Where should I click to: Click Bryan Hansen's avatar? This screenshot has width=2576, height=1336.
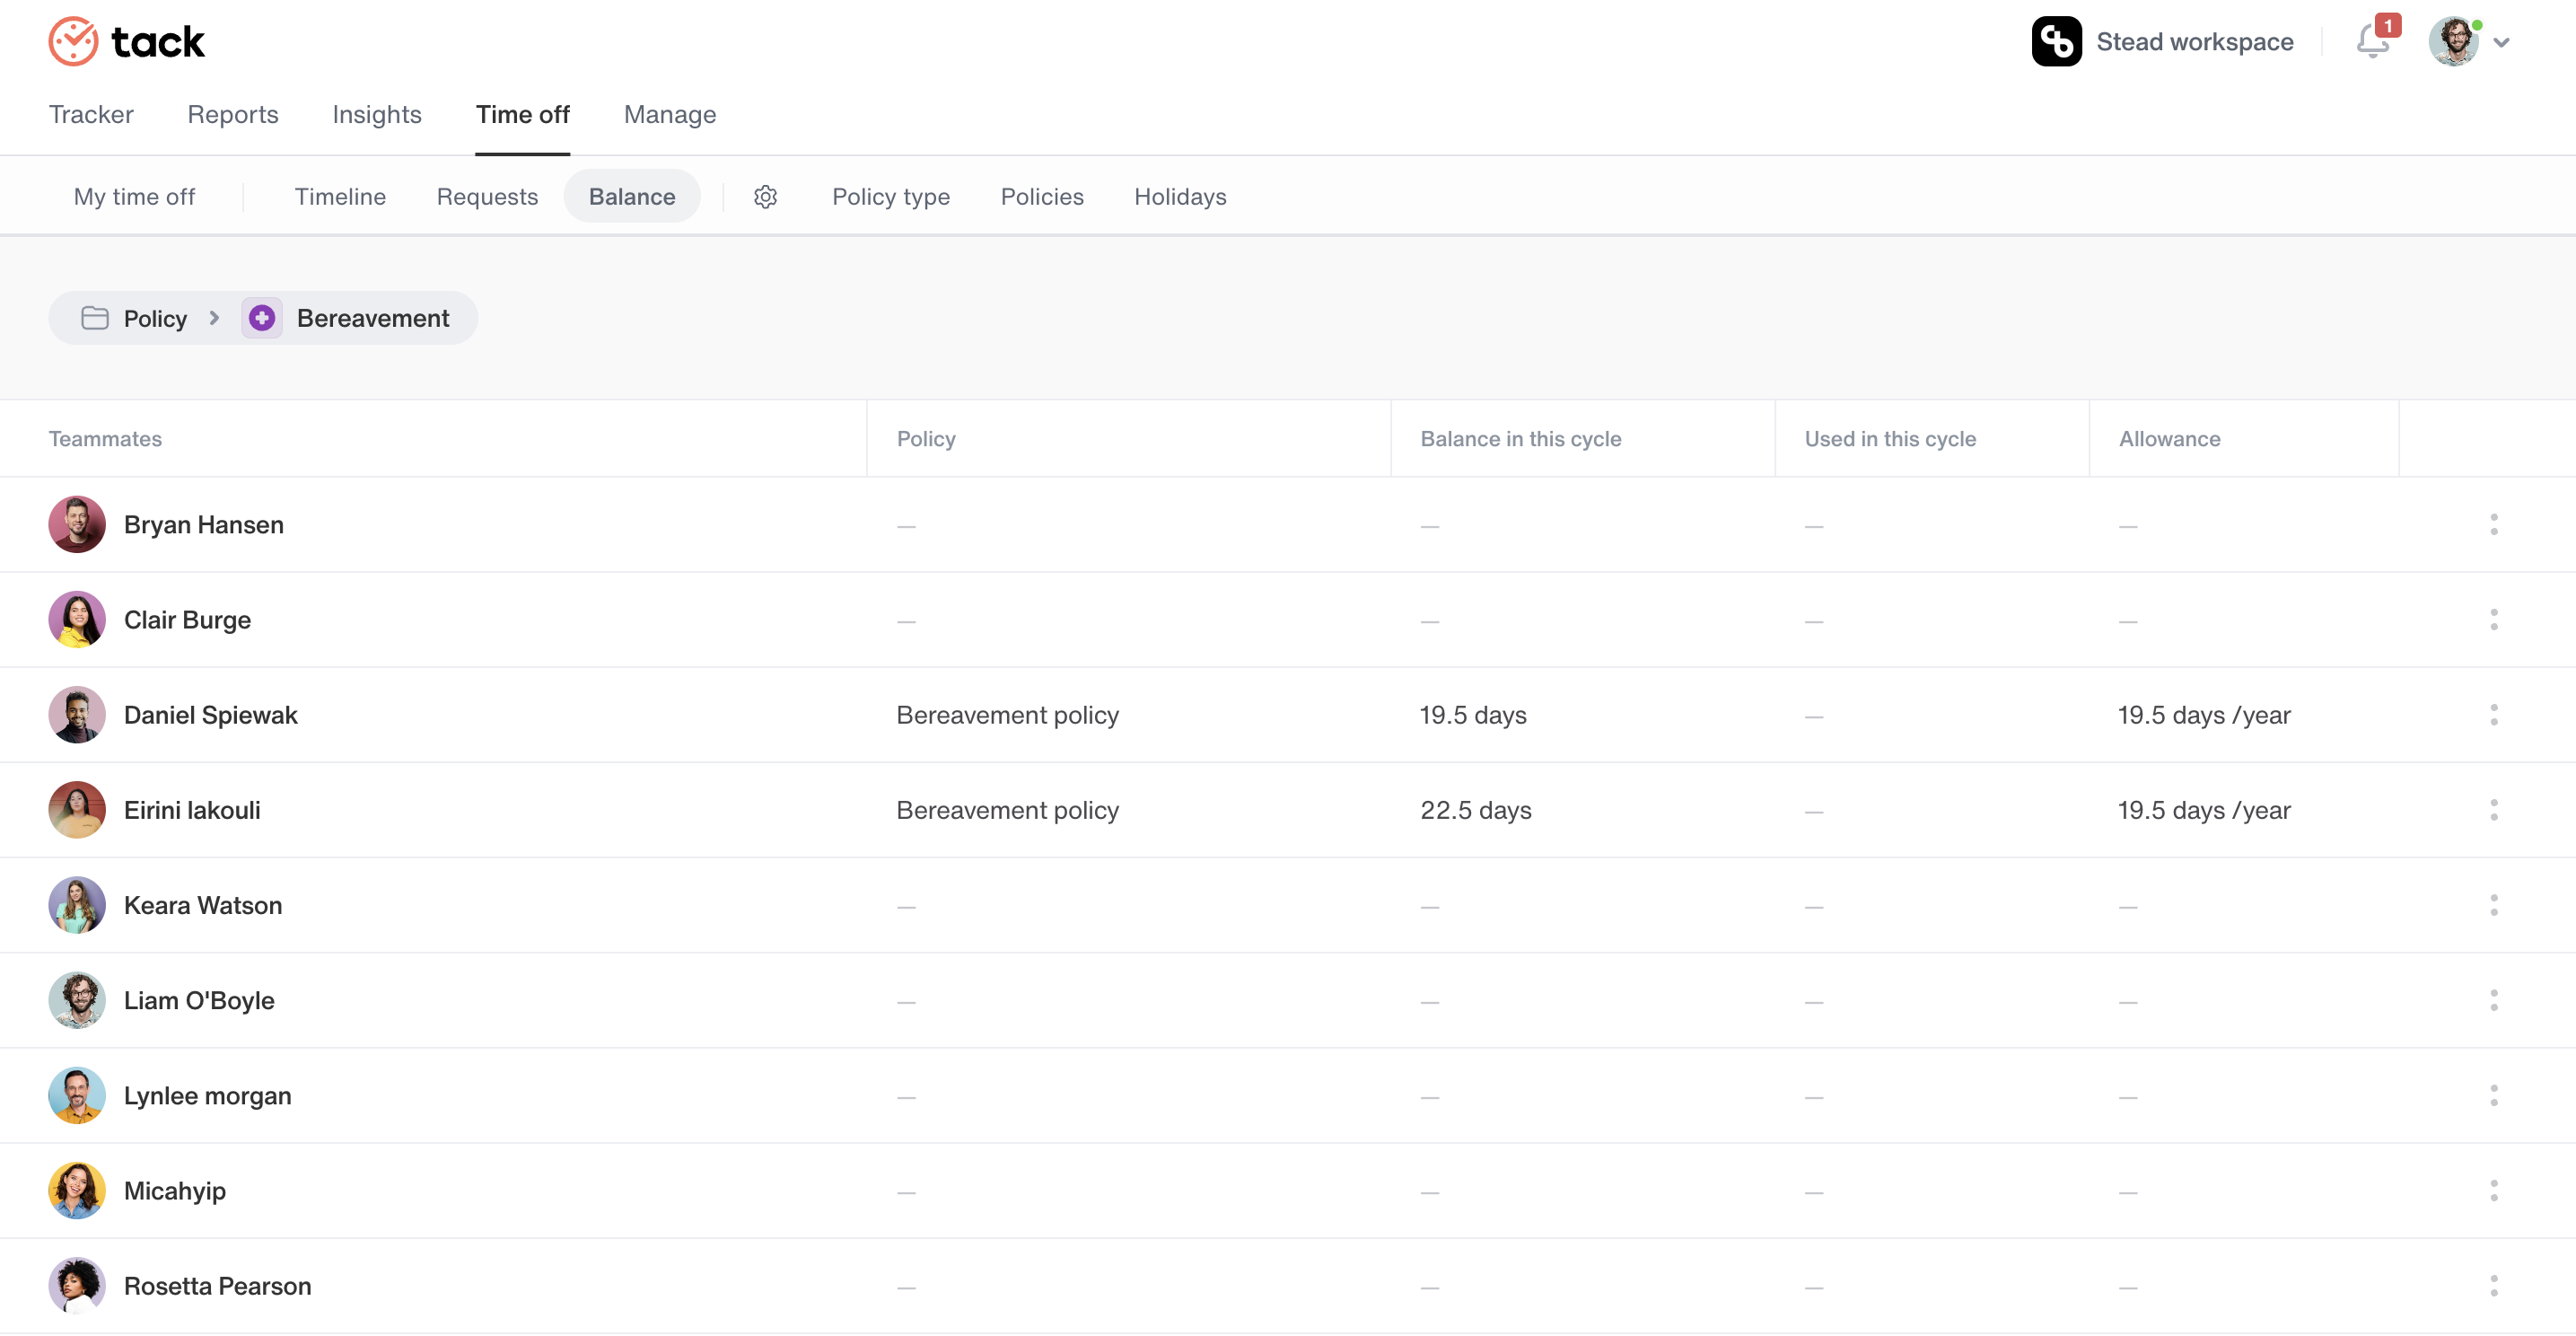77,524
